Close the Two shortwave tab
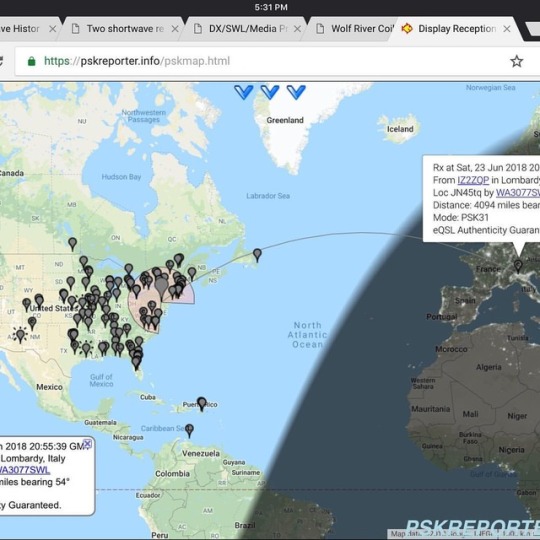 (175, 29)
